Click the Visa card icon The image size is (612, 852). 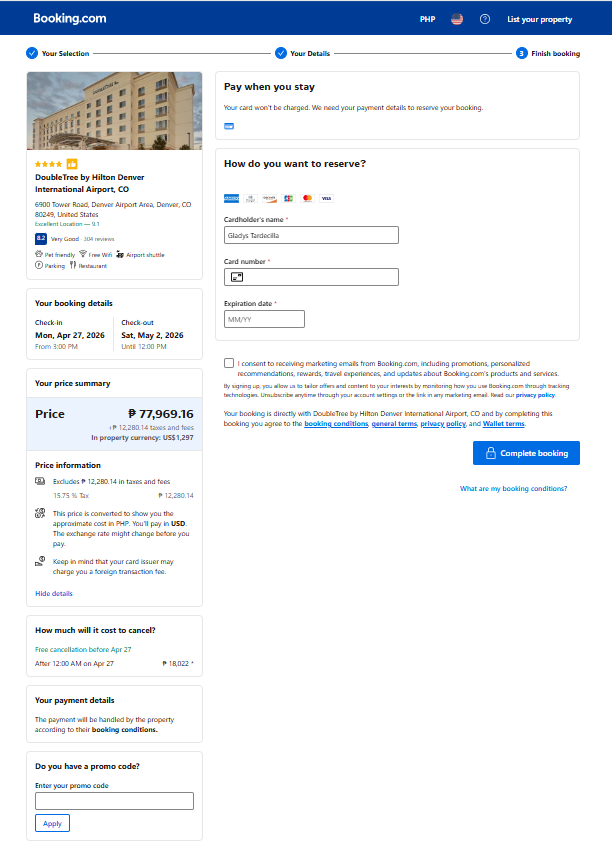(x=326, y=198)
